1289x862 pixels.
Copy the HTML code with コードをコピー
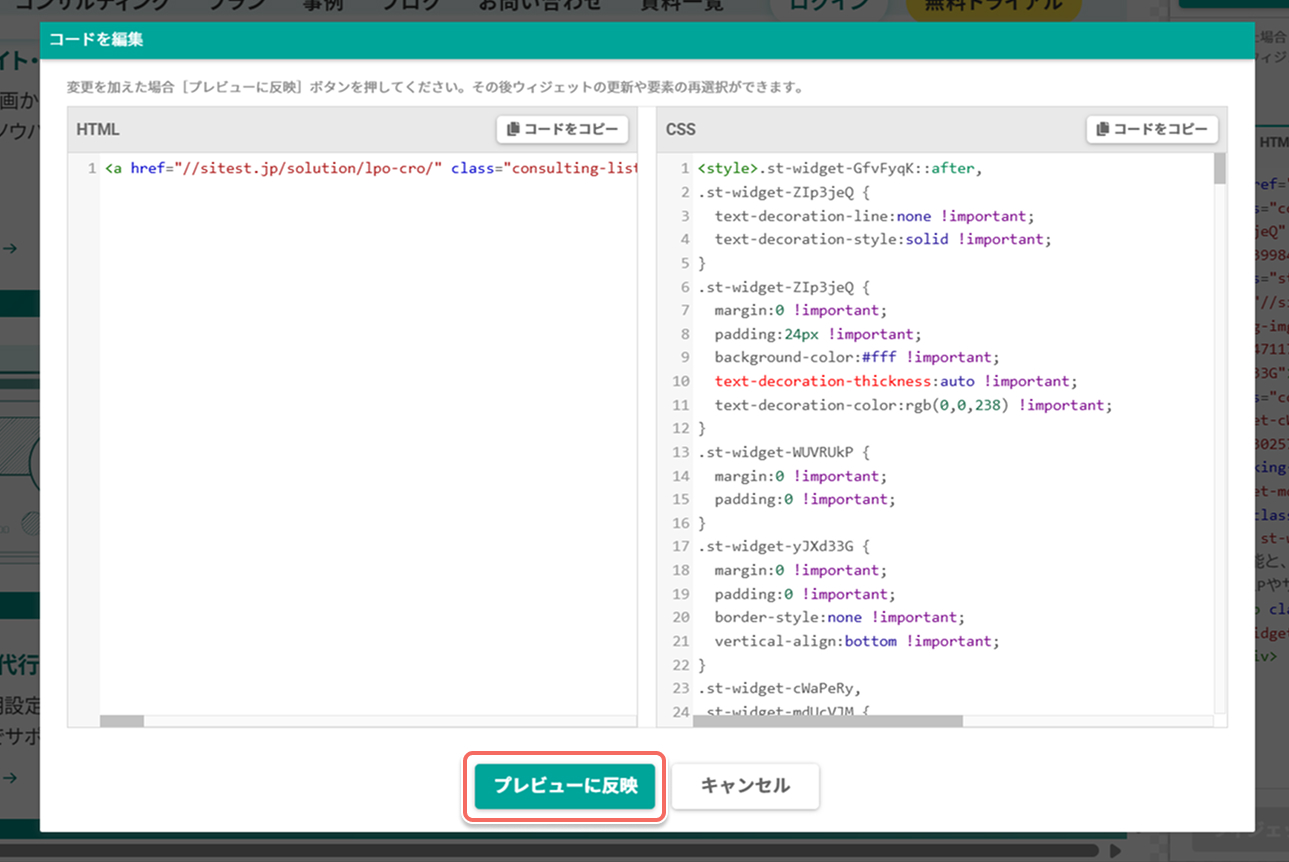coord(562,129)
